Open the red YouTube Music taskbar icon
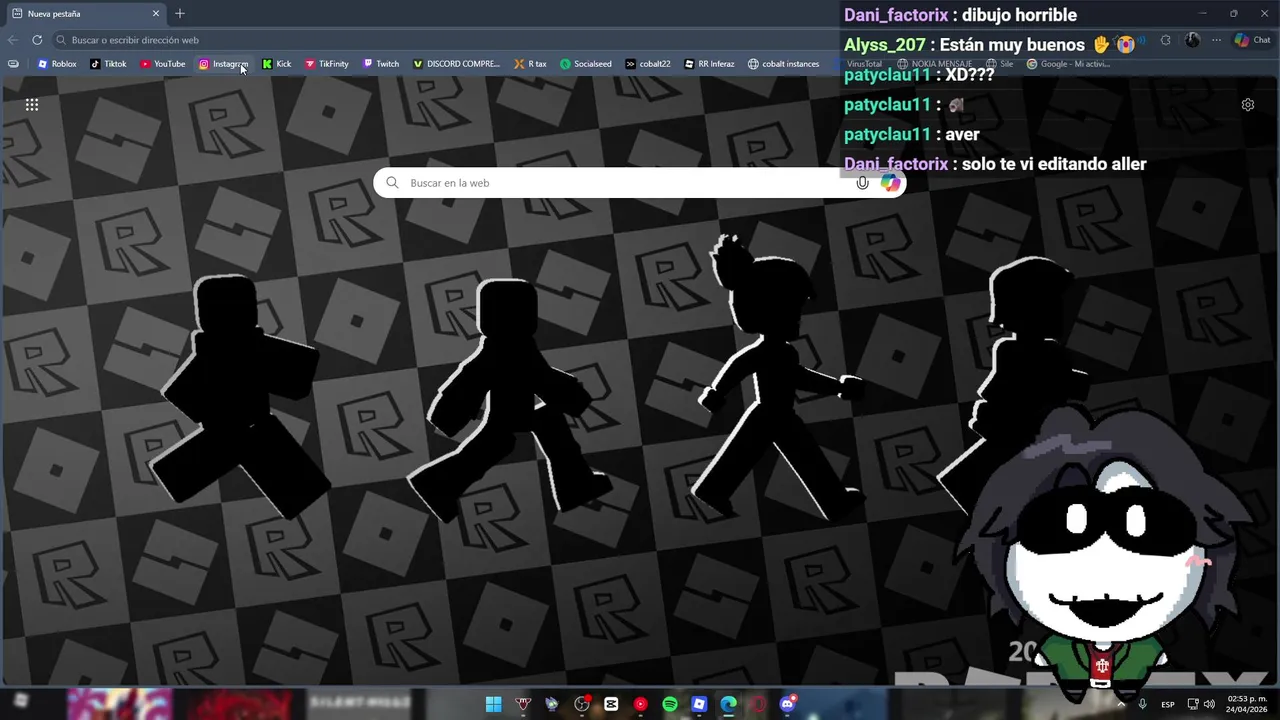The width and height of the screenshot is (1280, 720). tap(641, 704)
